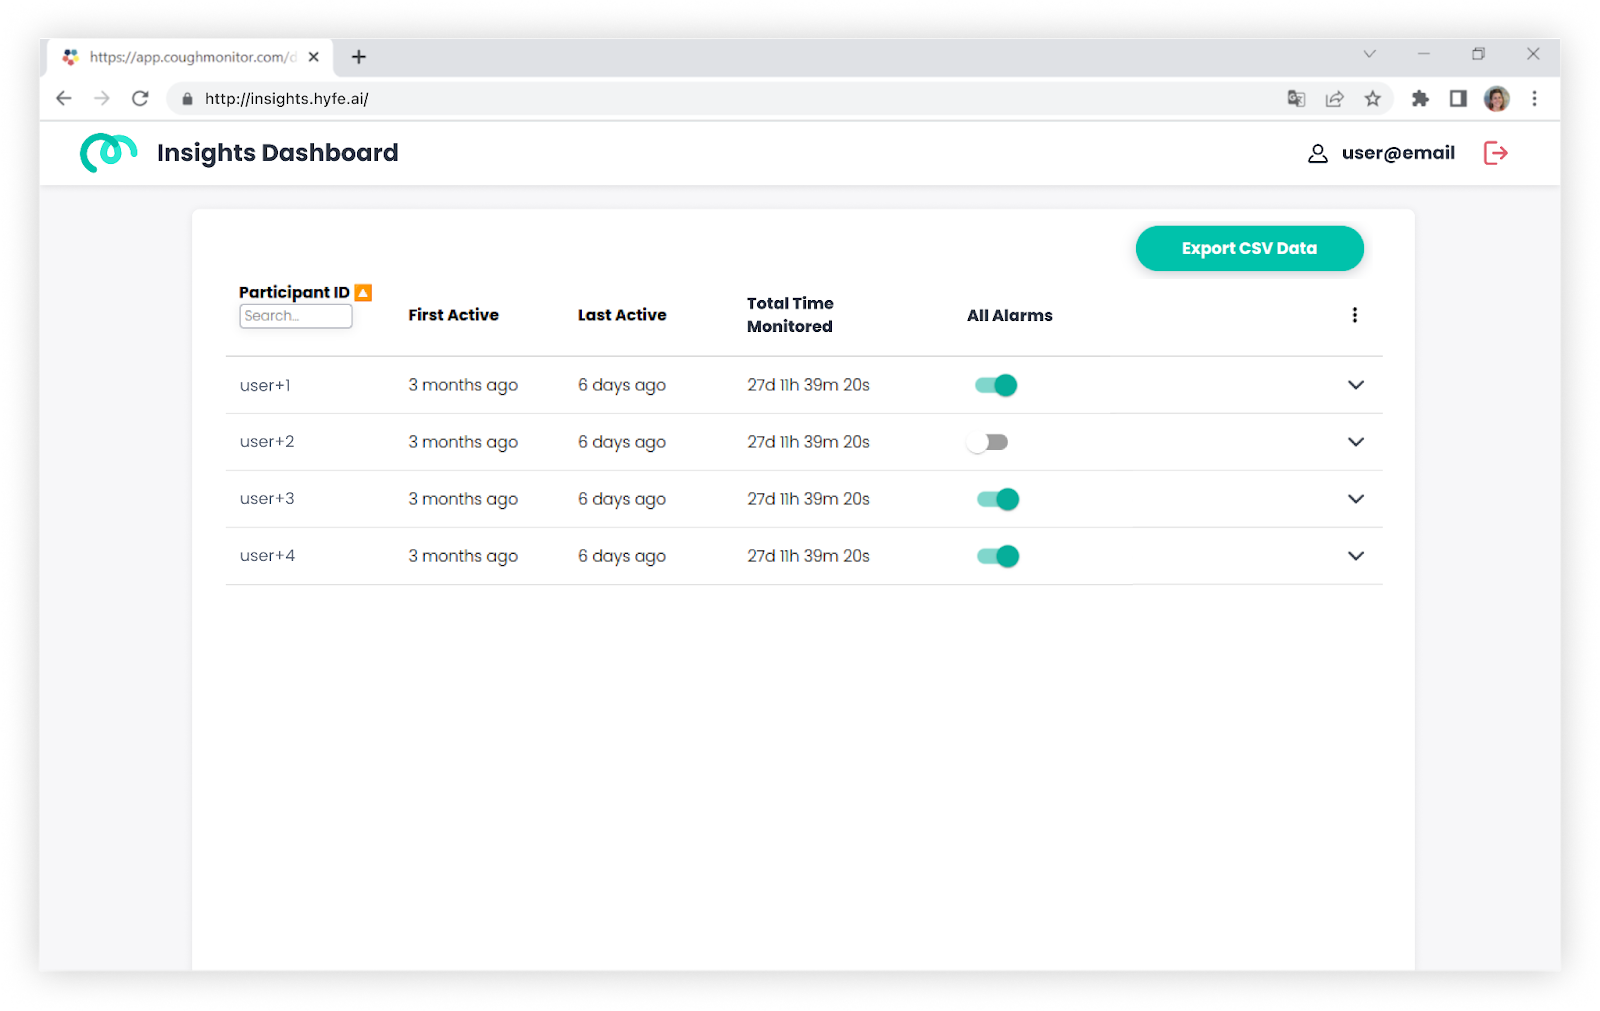1600x1011 pixels.
Task: Toggle the browser side panel icon
Action: [1458, 98]
